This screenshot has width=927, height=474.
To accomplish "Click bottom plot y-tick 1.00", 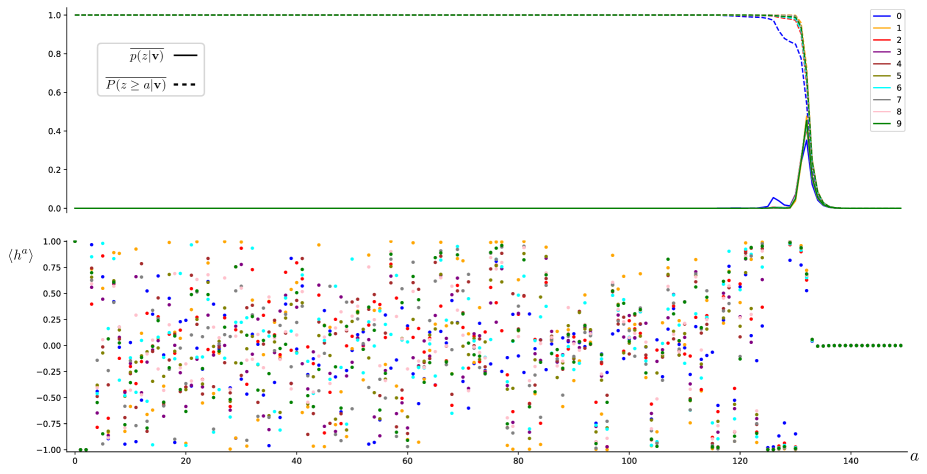I will coord(51,241).
